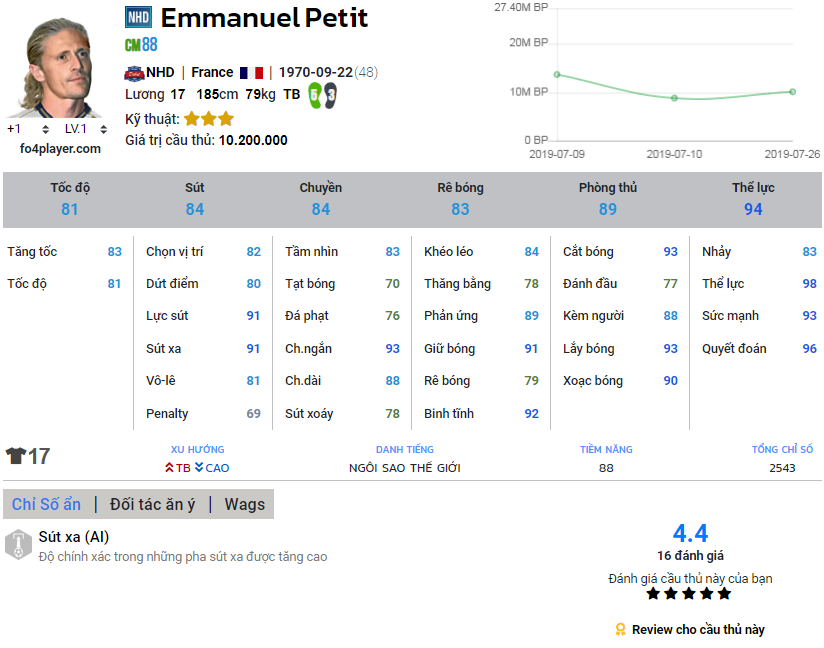
Task: Rate the player one star
Action: pyautogui.click(x=653, y=594)
